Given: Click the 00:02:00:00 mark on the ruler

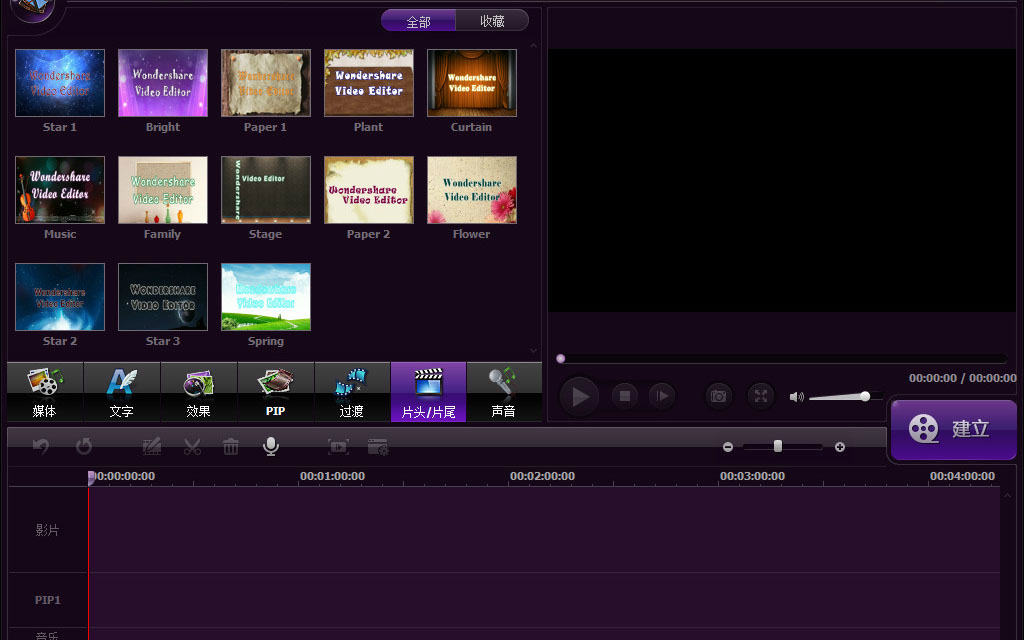Looking at the screenshot, I should [543, 476].
